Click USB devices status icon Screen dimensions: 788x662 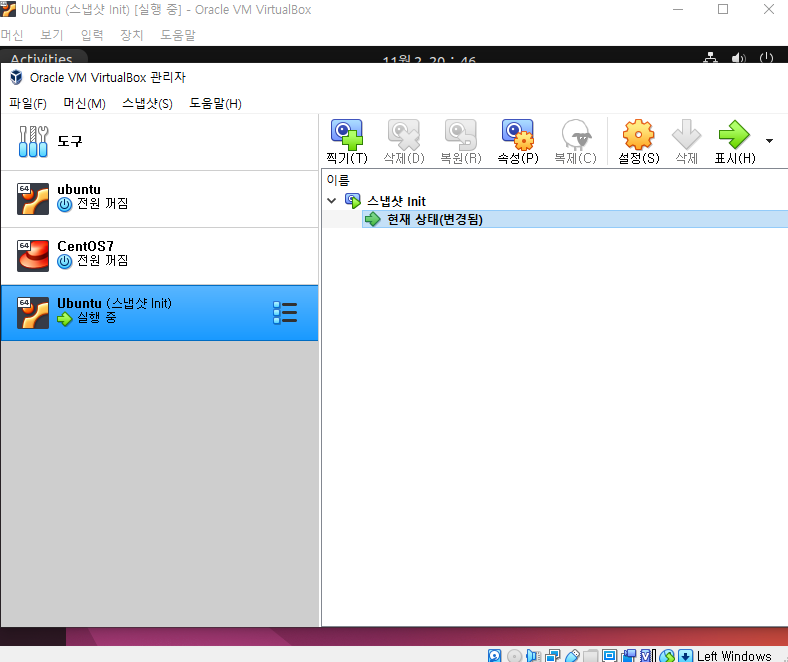[572, 655]
